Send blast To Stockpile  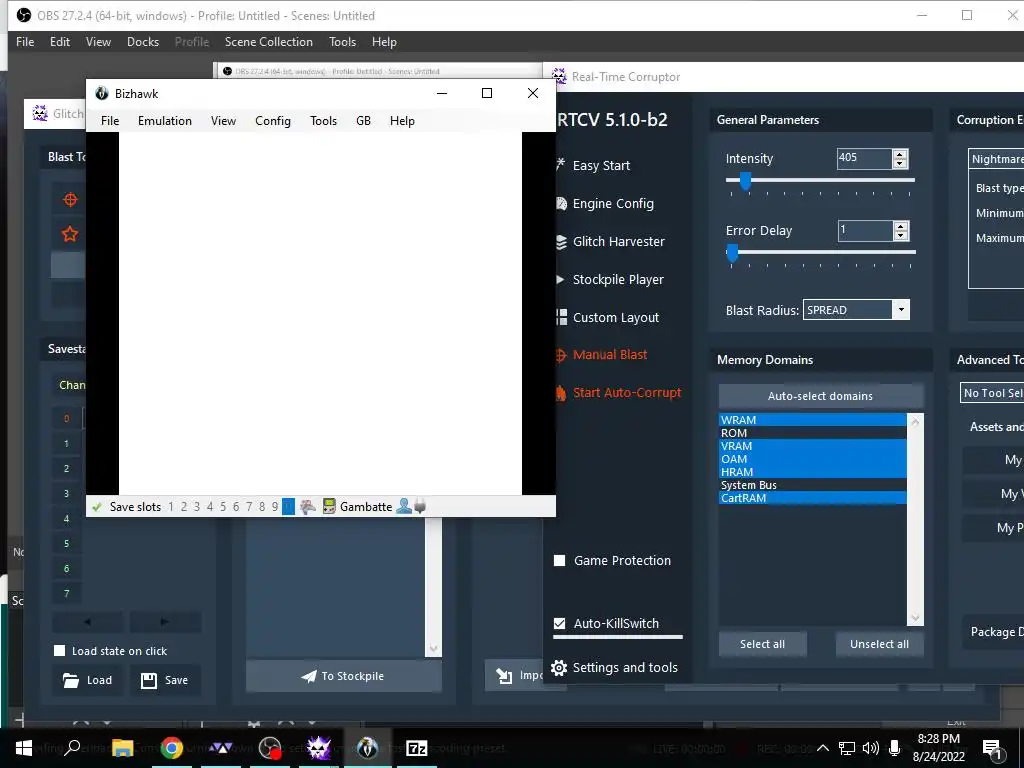click(344, 676)
